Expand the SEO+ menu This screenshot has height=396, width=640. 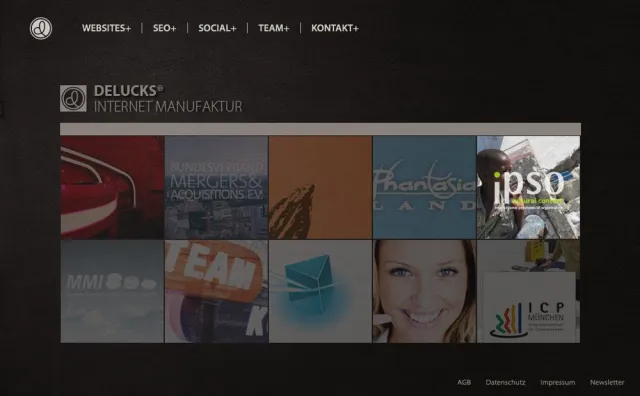[164, 28]
